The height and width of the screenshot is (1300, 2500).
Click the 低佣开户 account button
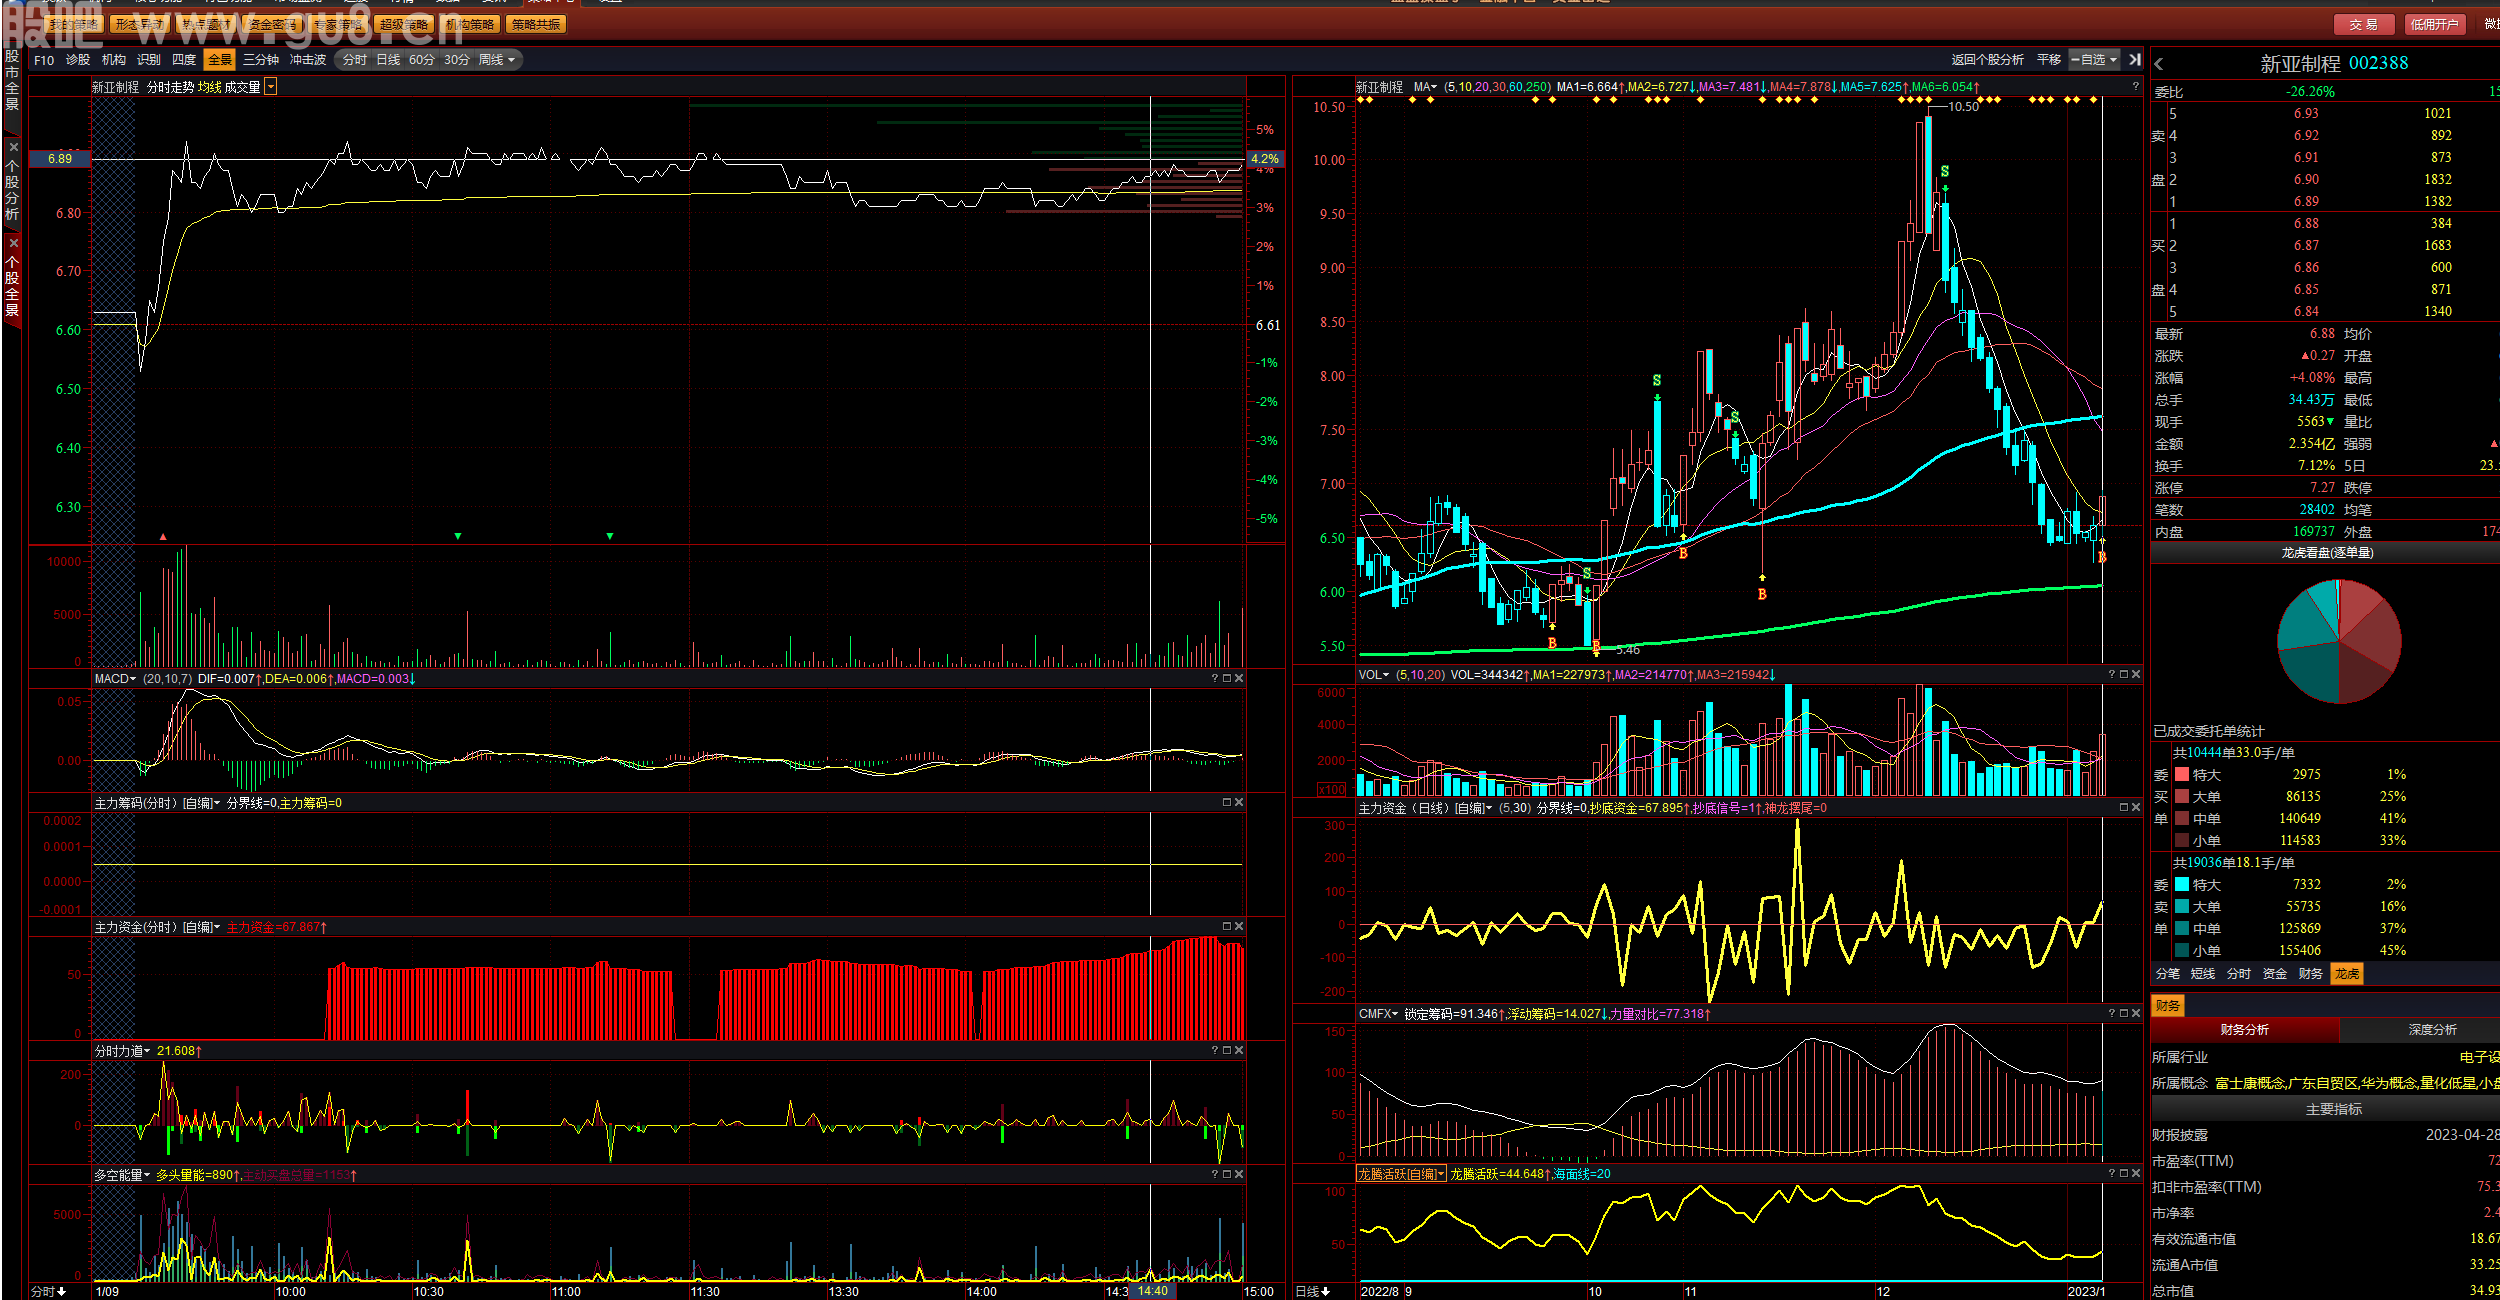click(x=2434, y=24)
